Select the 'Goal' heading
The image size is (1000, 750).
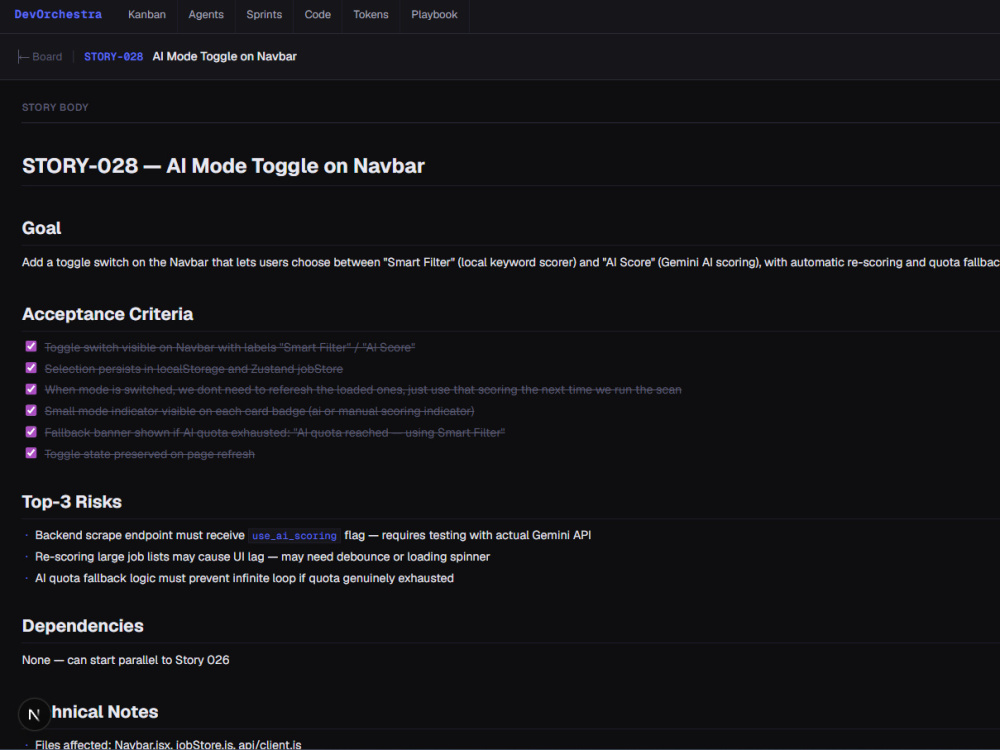point(41,228)
